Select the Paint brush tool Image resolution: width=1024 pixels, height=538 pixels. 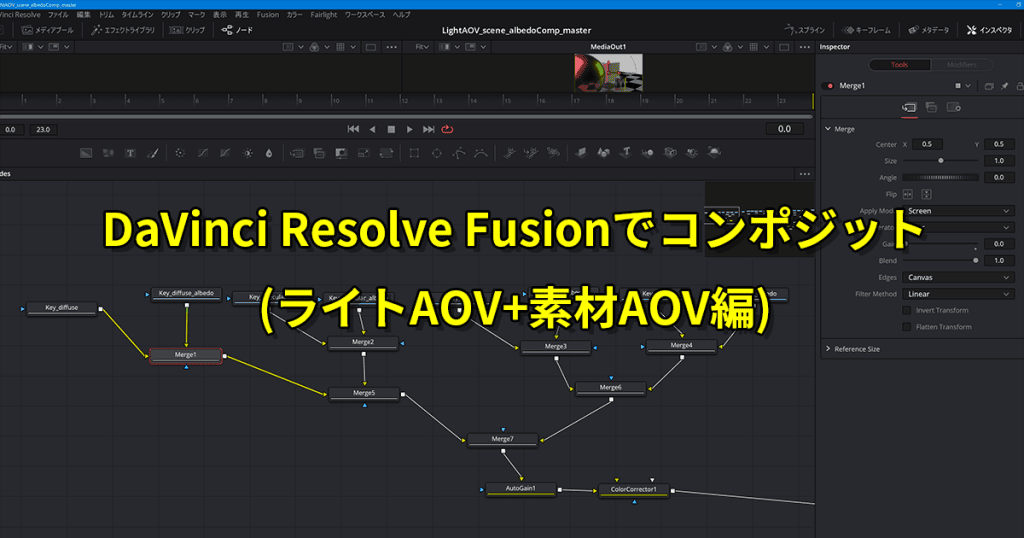153,153
